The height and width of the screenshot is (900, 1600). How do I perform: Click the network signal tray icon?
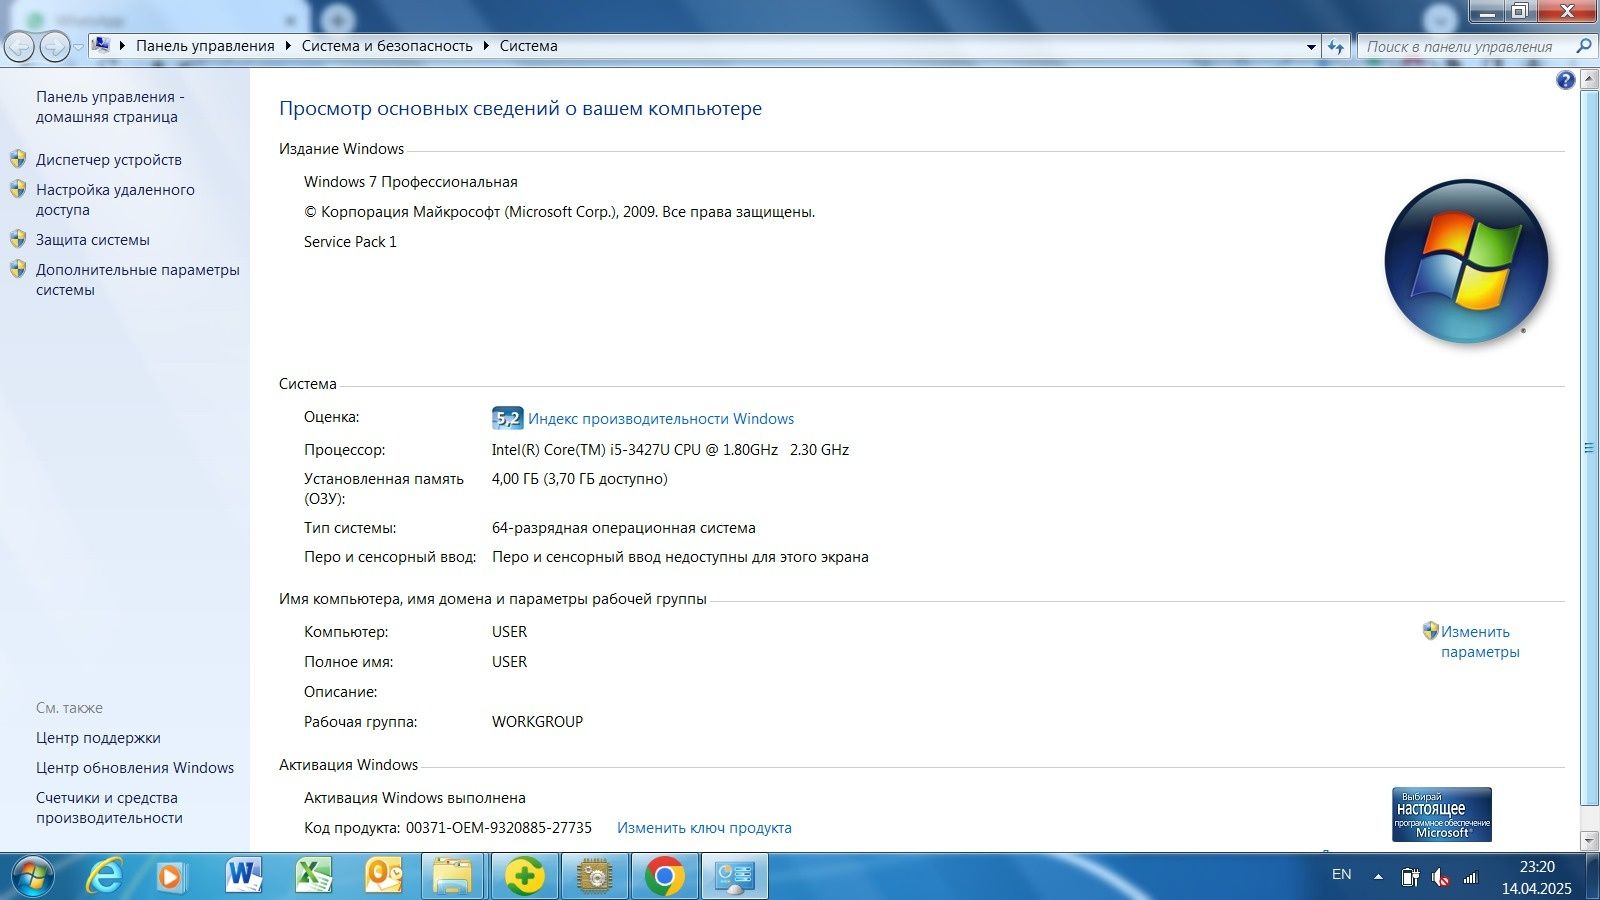click(x=1470, y=877)
